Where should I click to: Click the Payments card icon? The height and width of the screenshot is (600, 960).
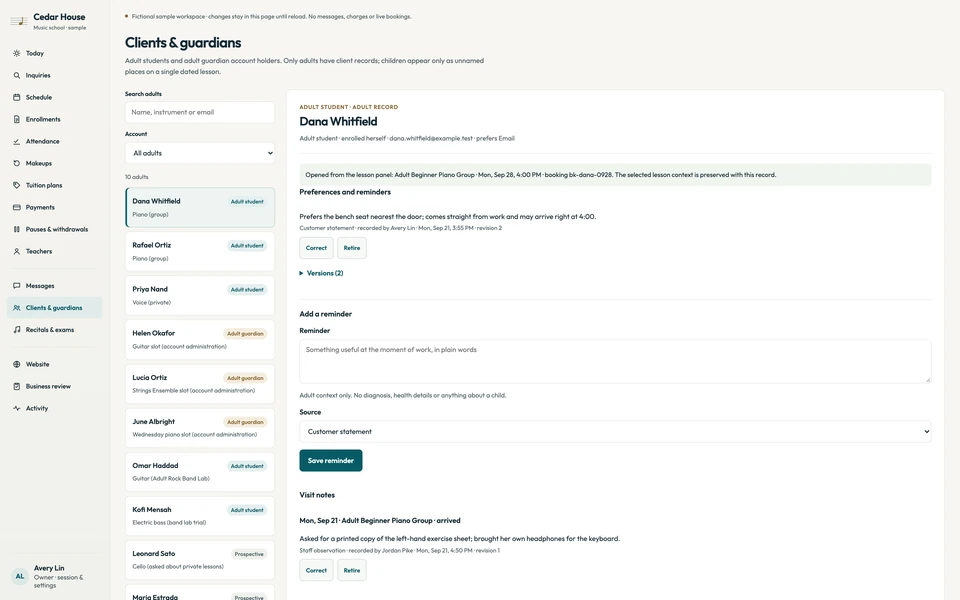point(17,208)
